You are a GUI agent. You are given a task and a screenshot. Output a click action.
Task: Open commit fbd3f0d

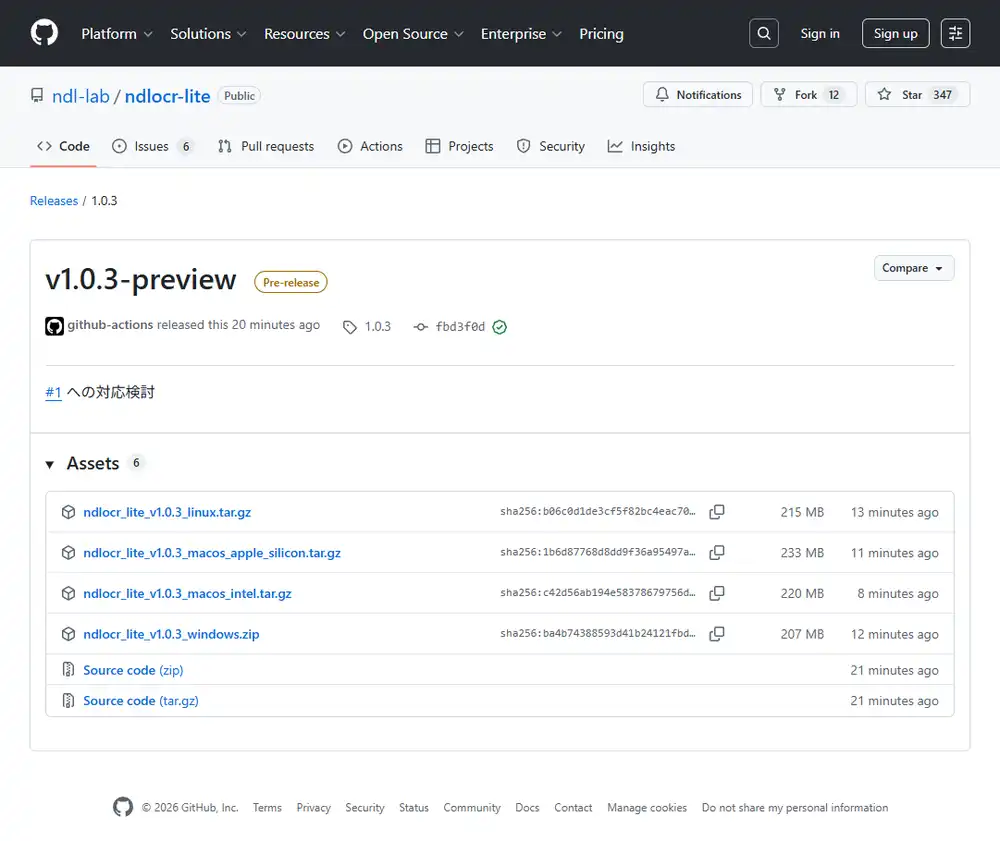click(460, 327)
